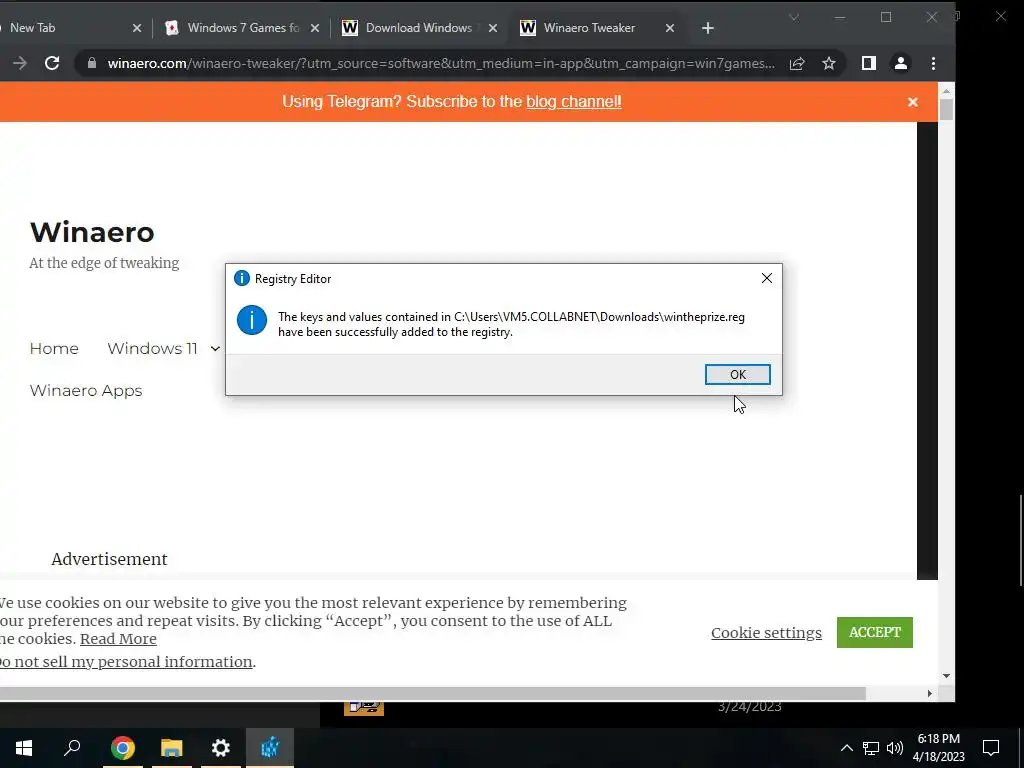Click OK in Registry Editor dialog
The width and height of the screenshot is (1024, 768).
pos(737,374)
